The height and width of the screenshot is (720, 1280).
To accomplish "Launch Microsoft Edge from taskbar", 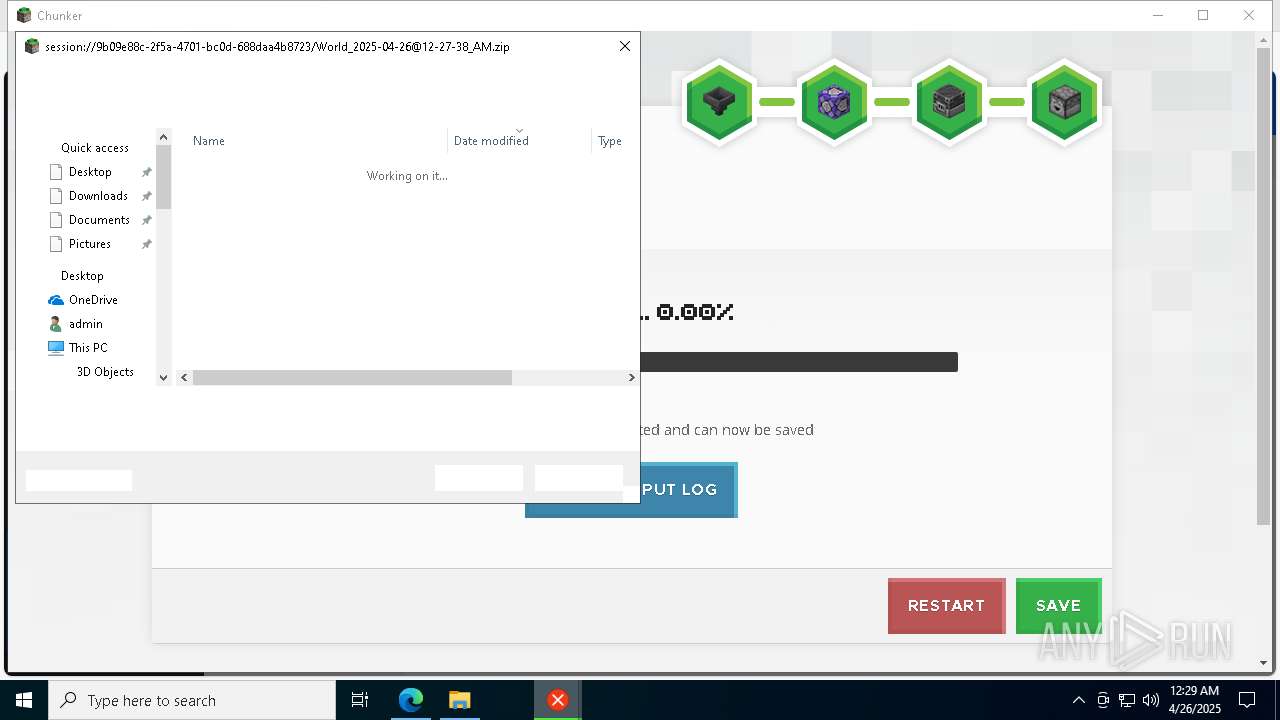I will (411, 700).
